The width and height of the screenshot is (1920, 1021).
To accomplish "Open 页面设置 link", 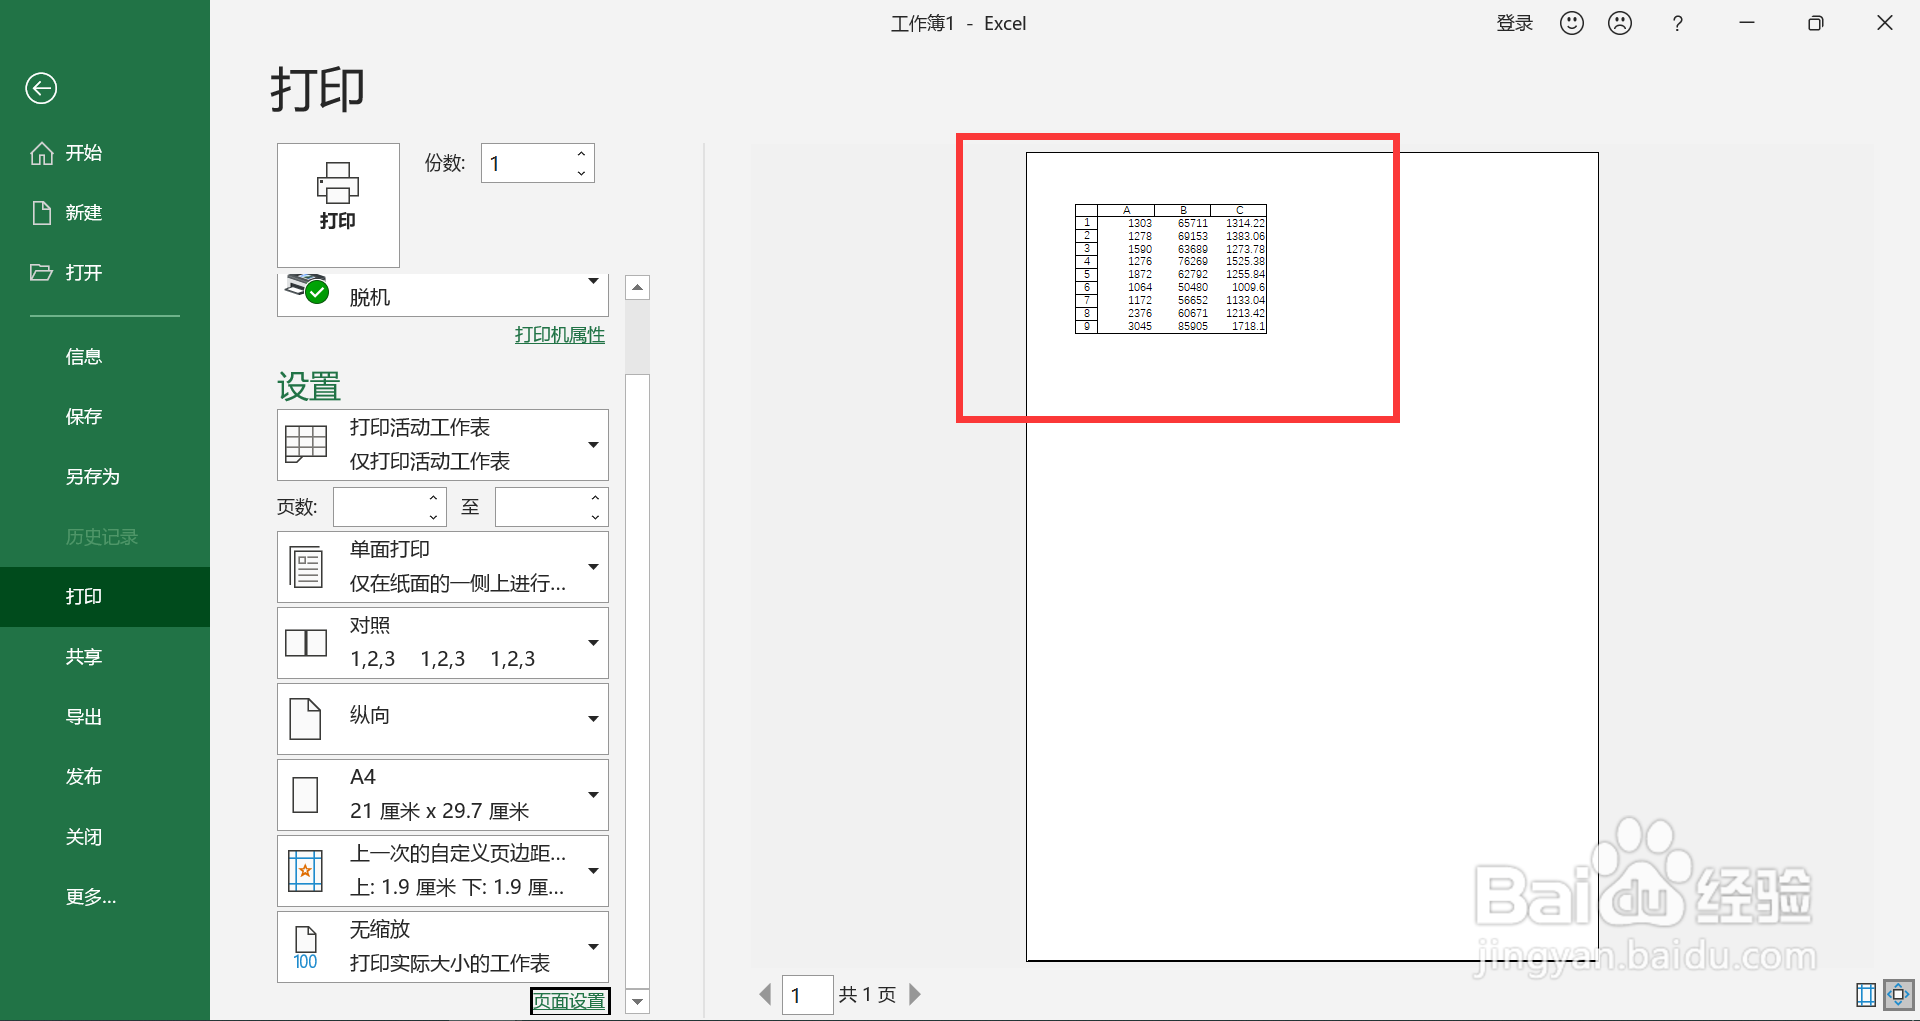I will coord(569,1001).
